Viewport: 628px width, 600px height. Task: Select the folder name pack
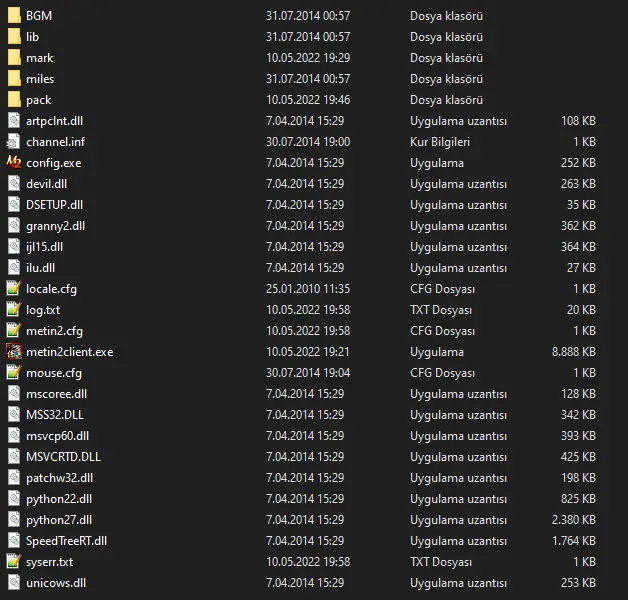point(38,100)
